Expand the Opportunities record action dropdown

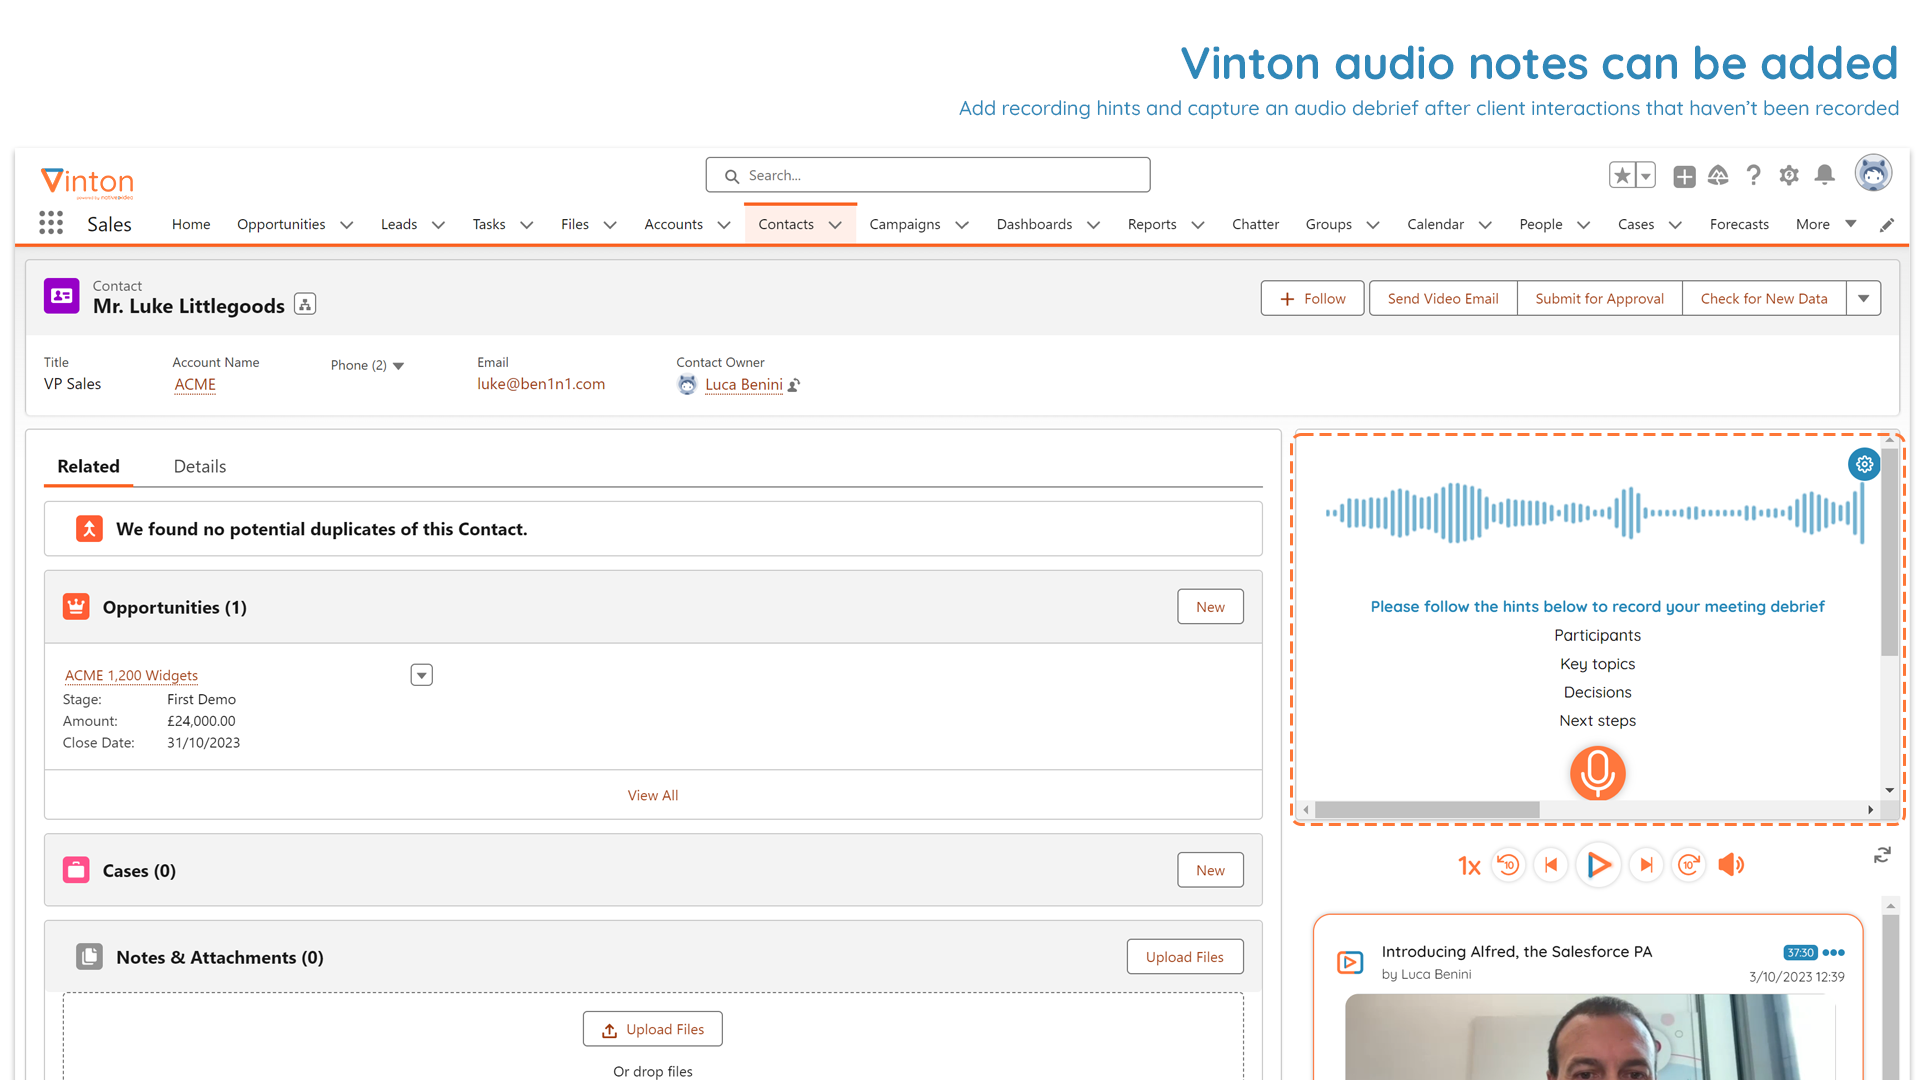(421, 674)
